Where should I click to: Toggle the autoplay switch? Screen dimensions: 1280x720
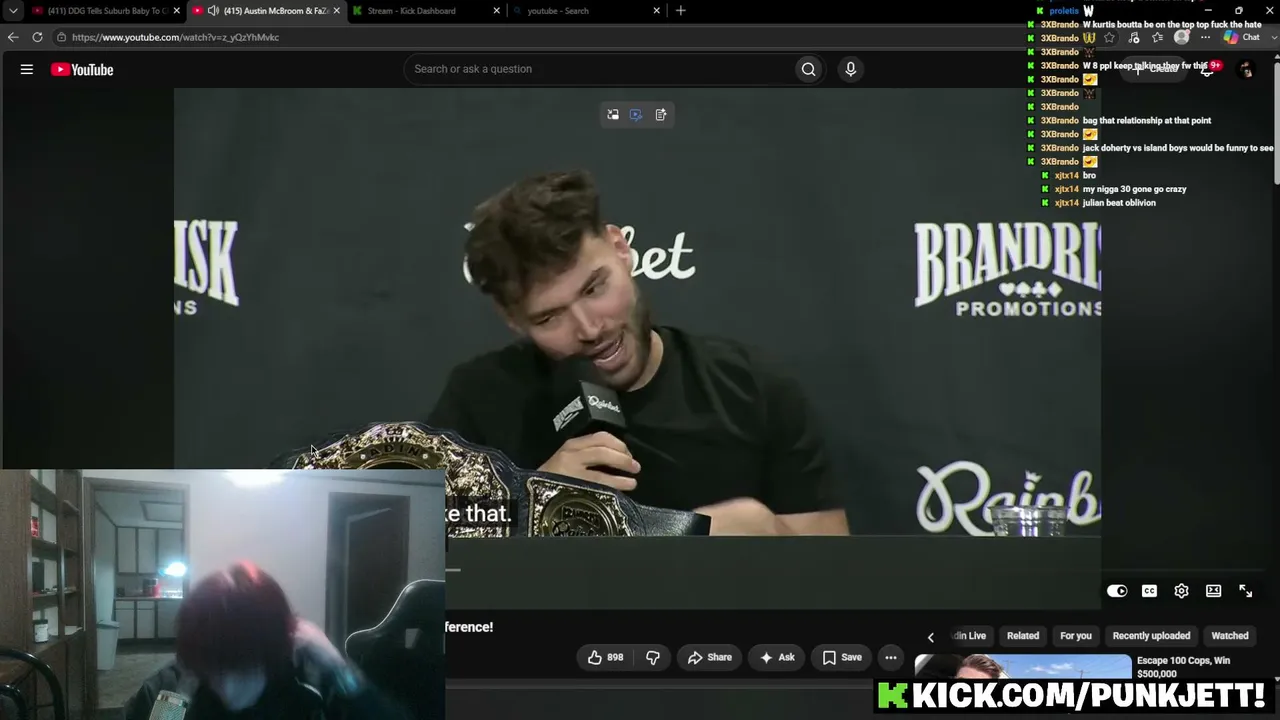click(x=1117, y=591)
